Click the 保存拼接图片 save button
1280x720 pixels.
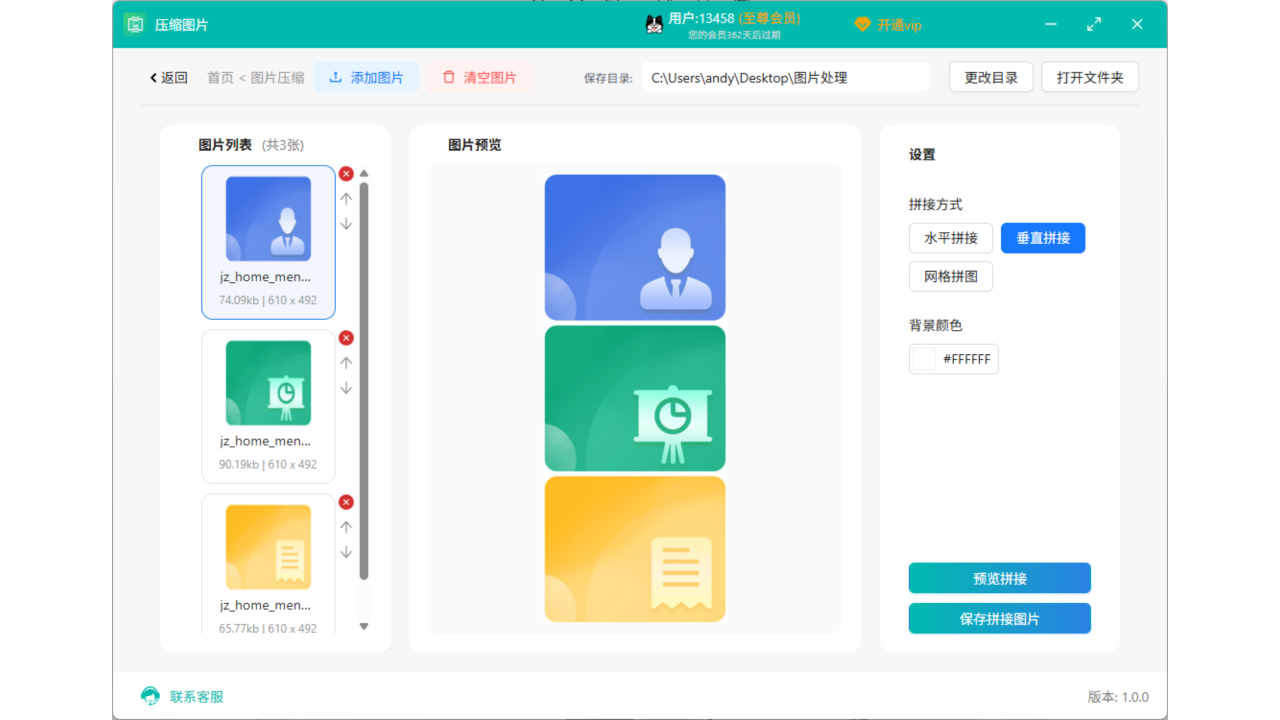pos(999,618)
